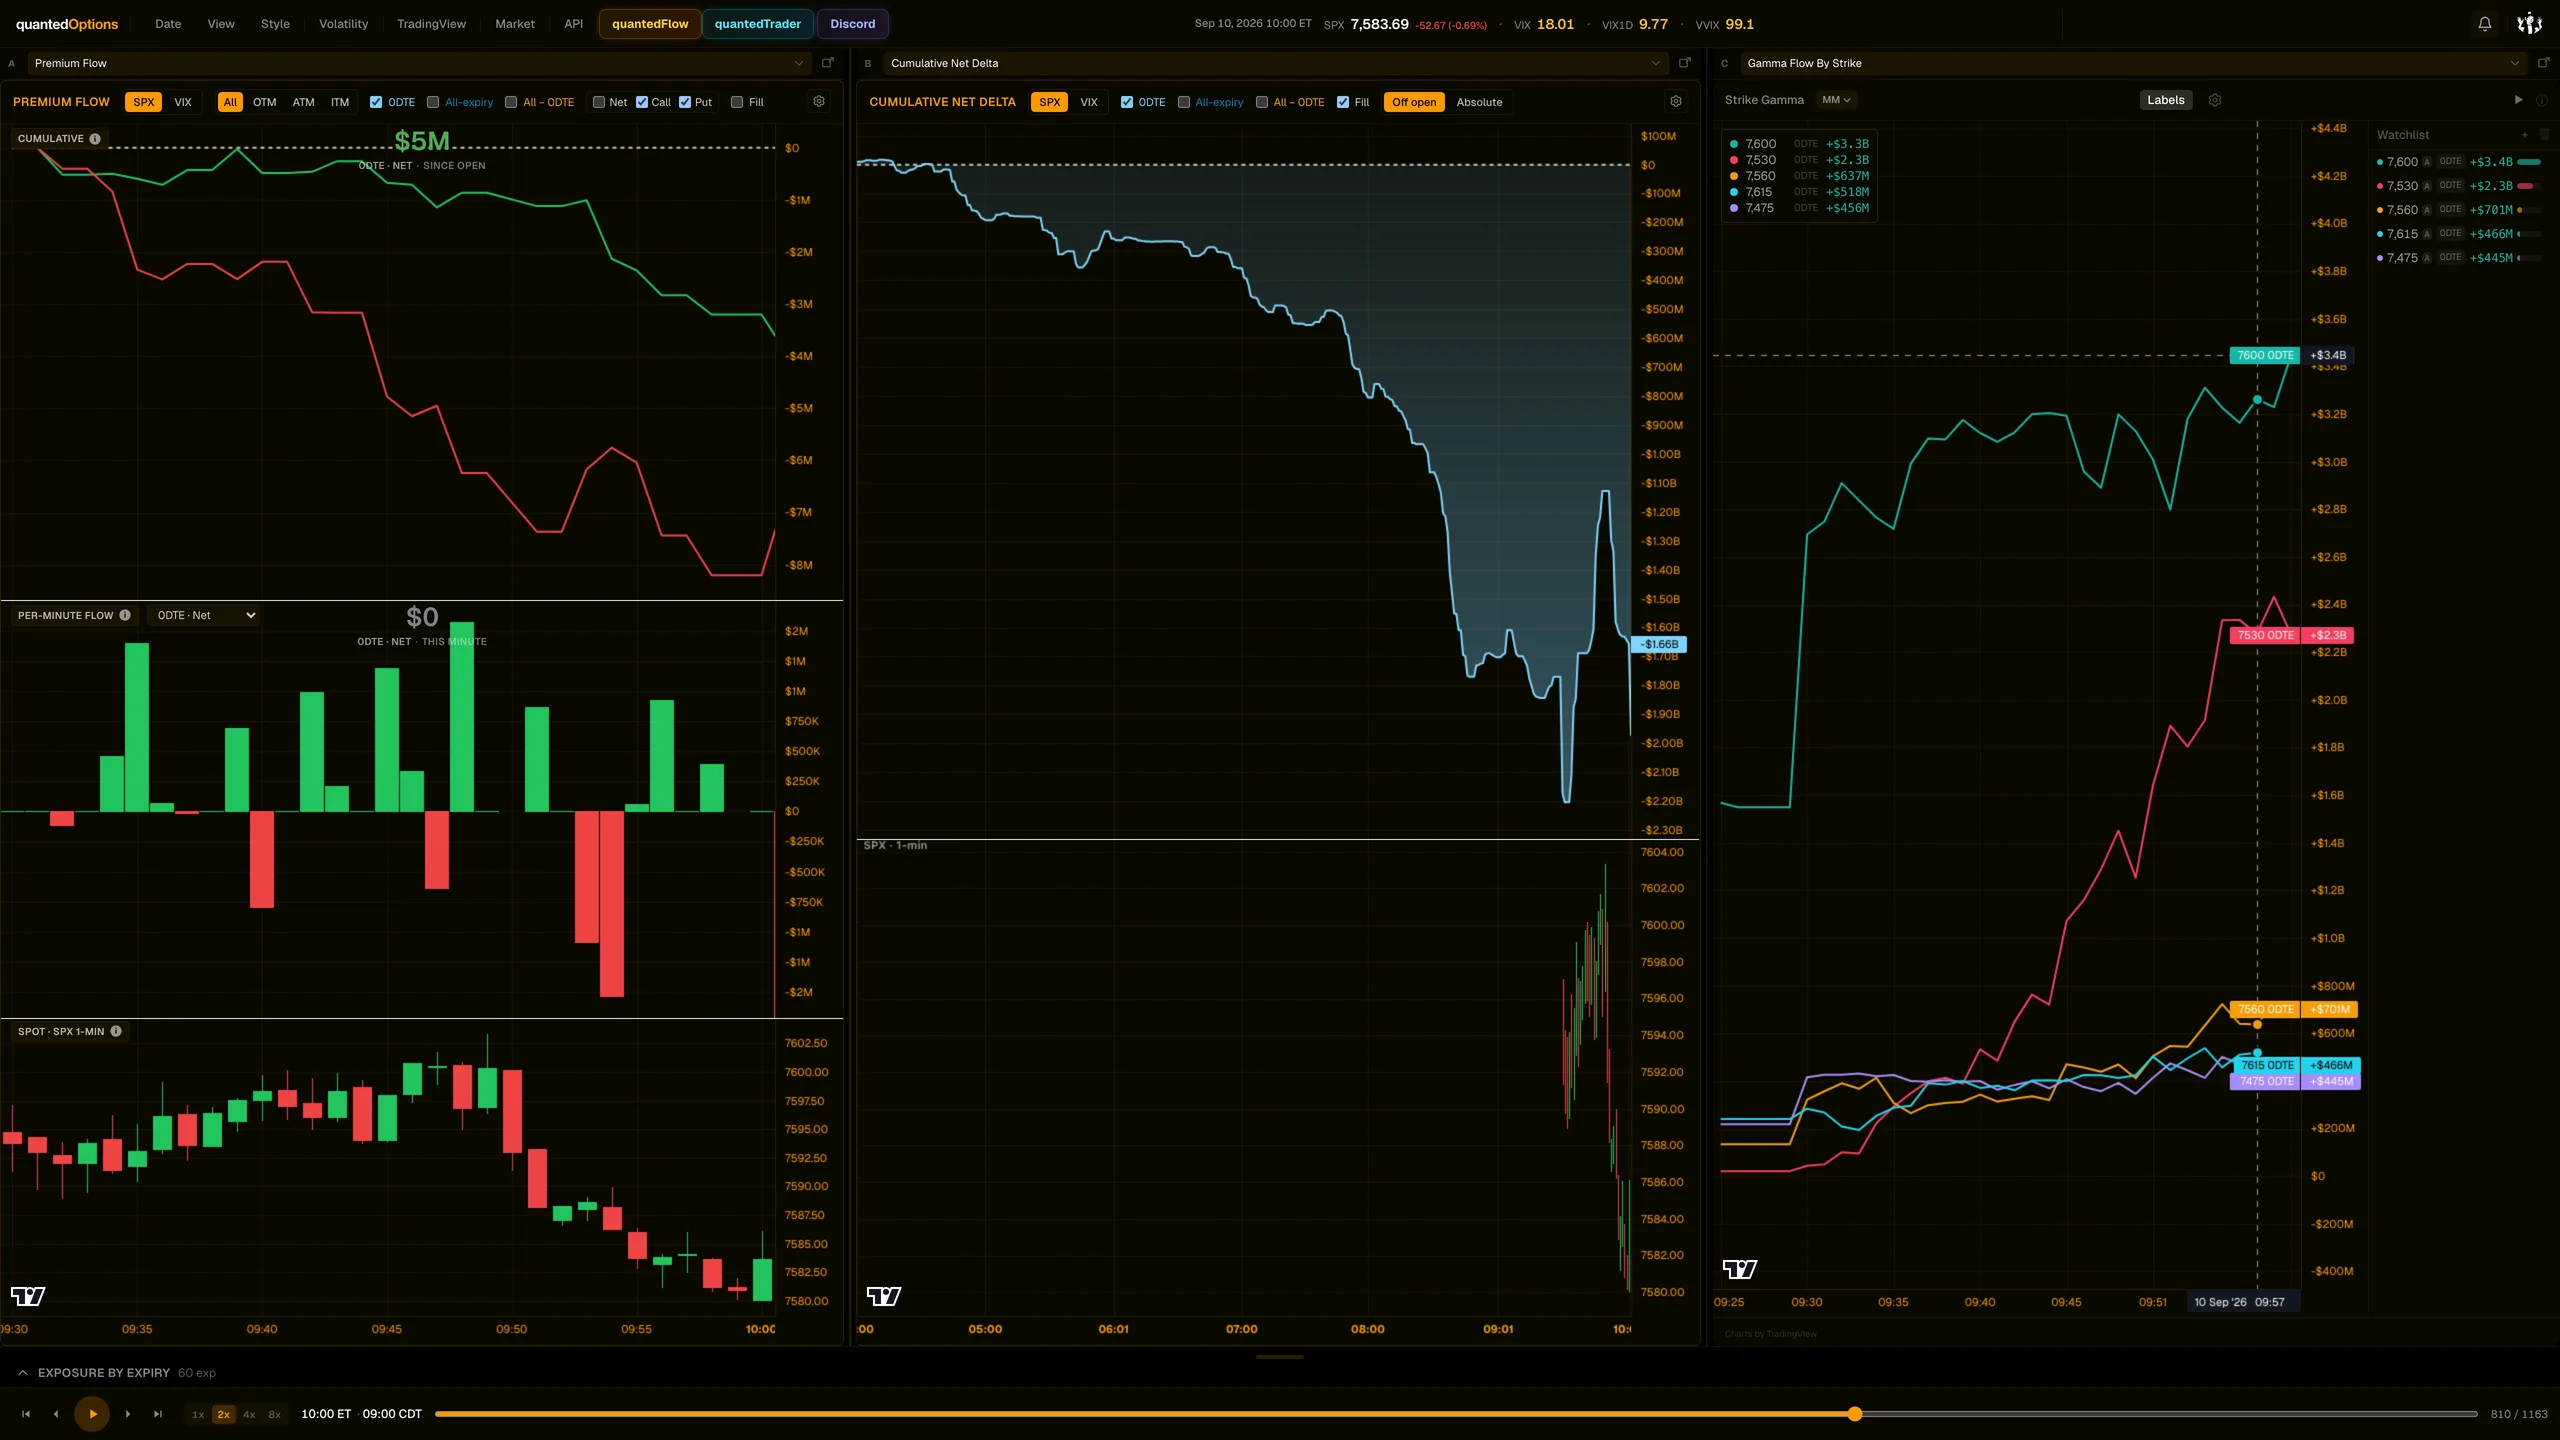The height and width of the screenshot is (1440, 2560).
Task: Open the Volatility menu
Action: click(x=343, y=24)
